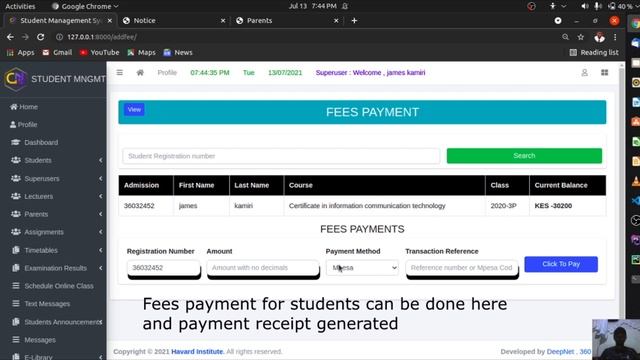The image size is (640, 360).
Task: Open the YouTube bookmark
Action: 100,52
